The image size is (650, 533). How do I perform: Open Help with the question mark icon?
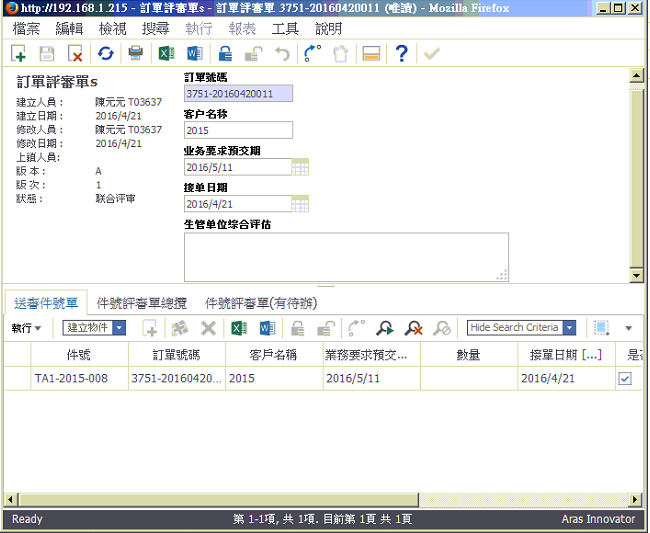401,54
